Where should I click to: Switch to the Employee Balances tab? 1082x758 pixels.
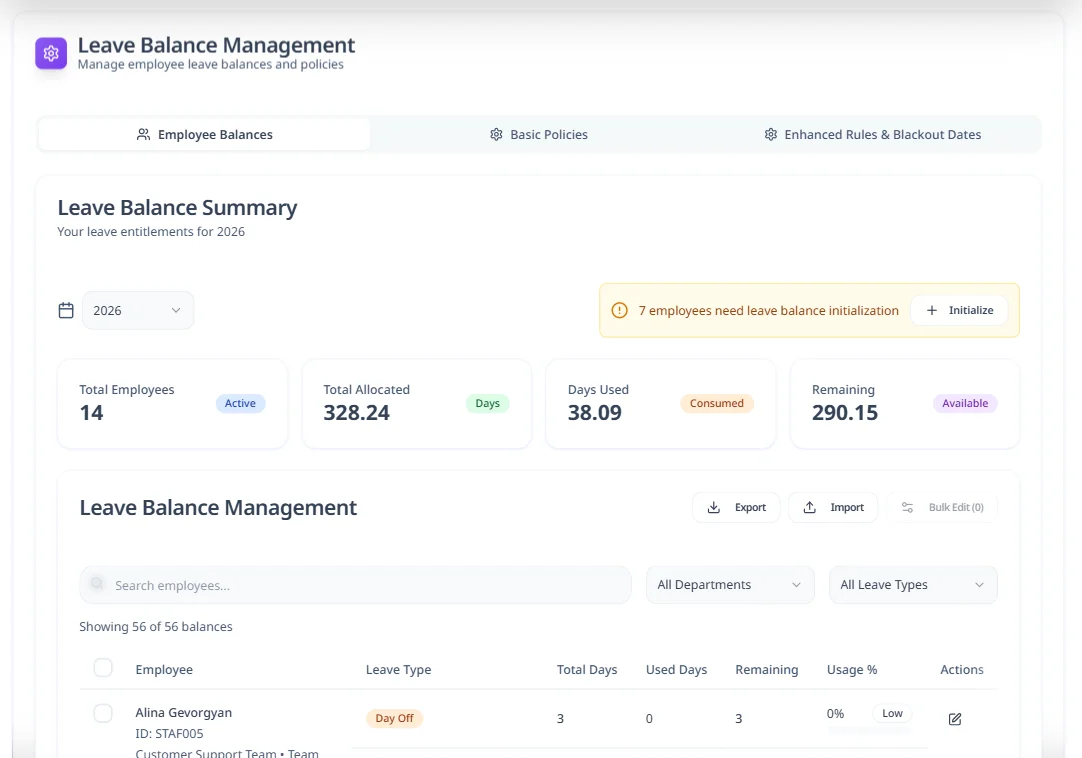pyautogui.click(x=204, y=135)
